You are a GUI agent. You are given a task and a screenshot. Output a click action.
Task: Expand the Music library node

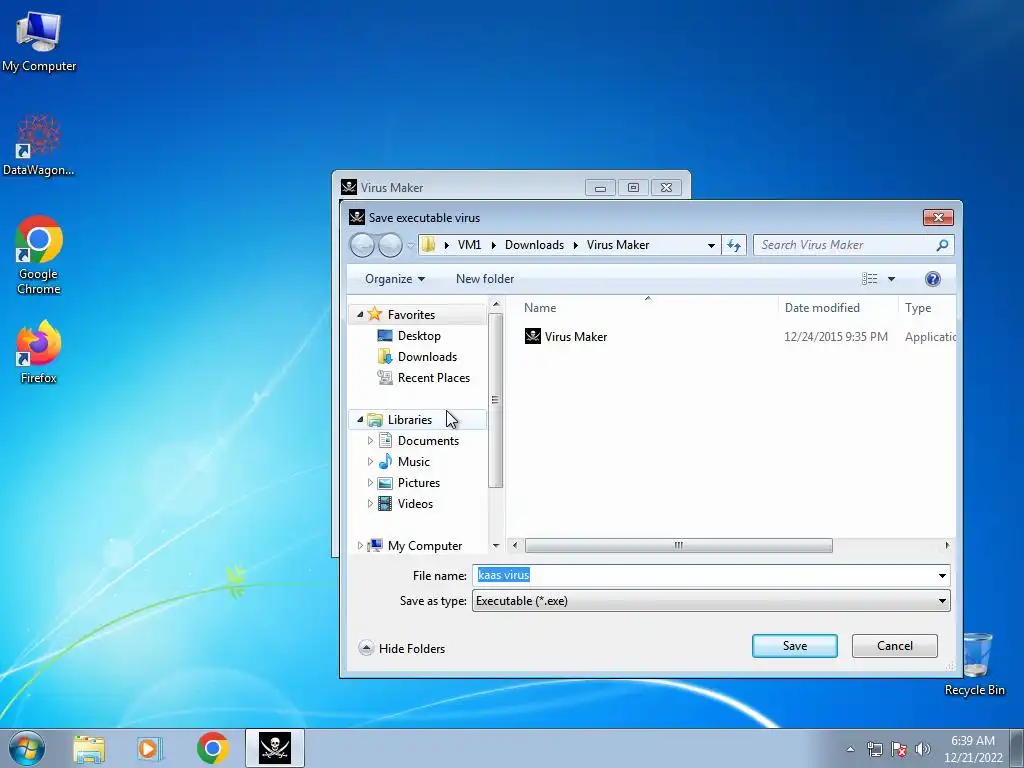[370, 462]
